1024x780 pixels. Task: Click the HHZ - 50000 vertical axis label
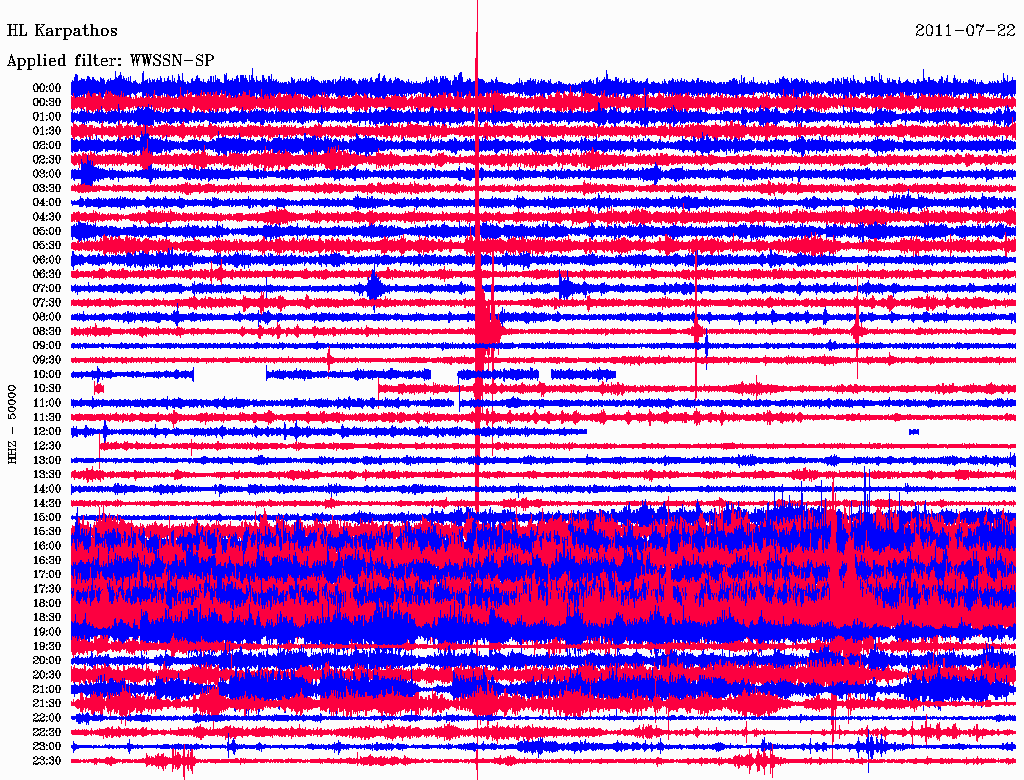point(12,423)
